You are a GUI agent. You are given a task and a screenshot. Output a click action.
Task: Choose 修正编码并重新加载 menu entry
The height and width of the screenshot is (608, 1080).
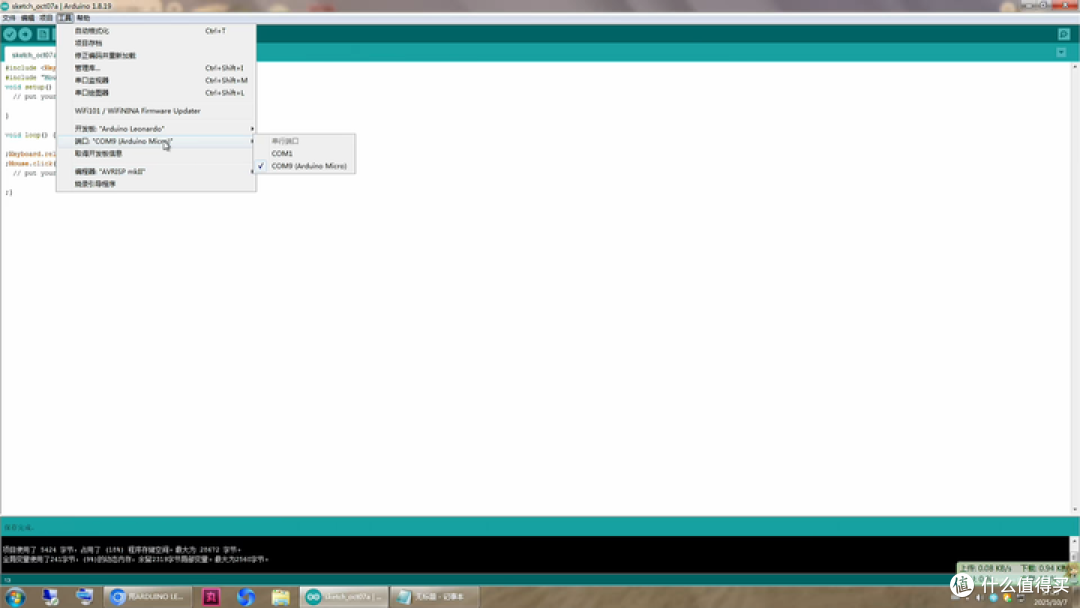coord(156,56)
